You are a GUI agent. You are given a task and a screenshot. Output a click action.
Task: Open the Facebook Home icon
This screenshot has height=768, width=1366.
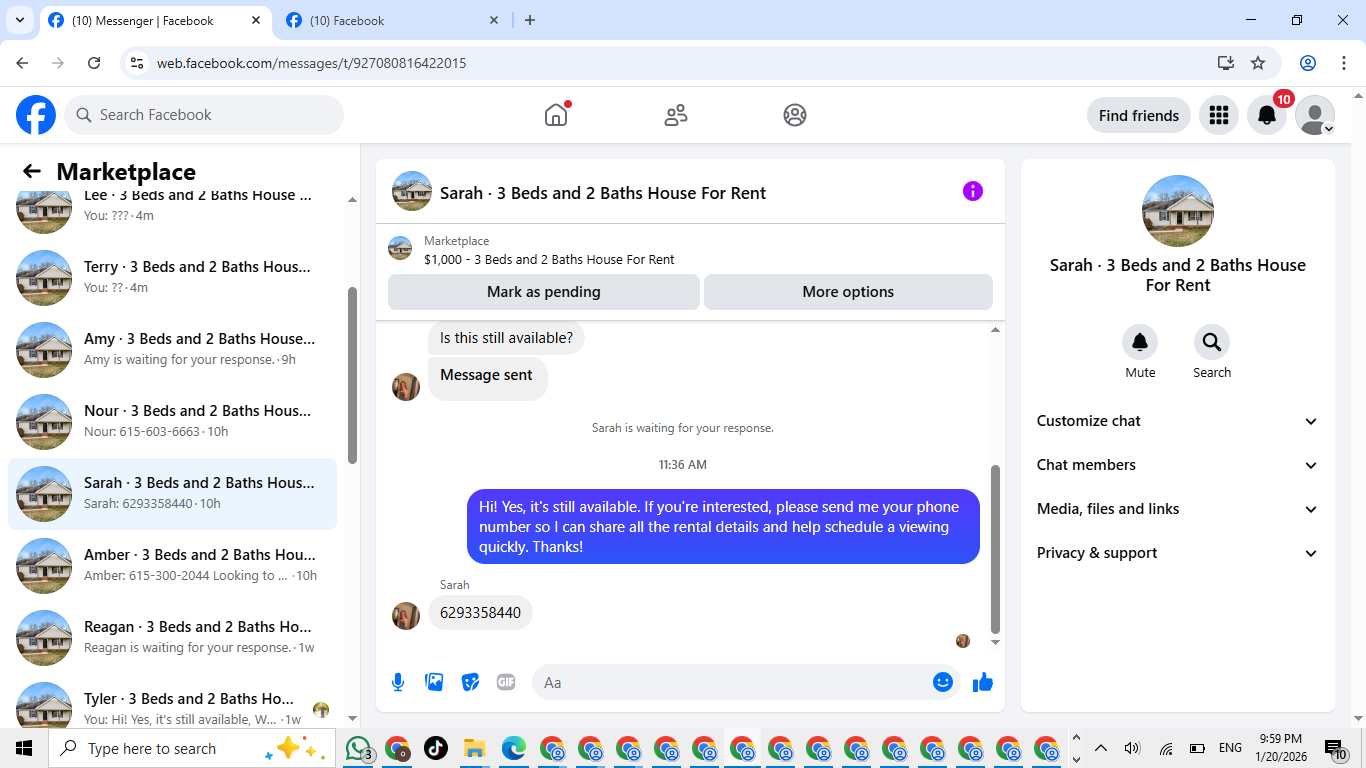tap(556, 115)
